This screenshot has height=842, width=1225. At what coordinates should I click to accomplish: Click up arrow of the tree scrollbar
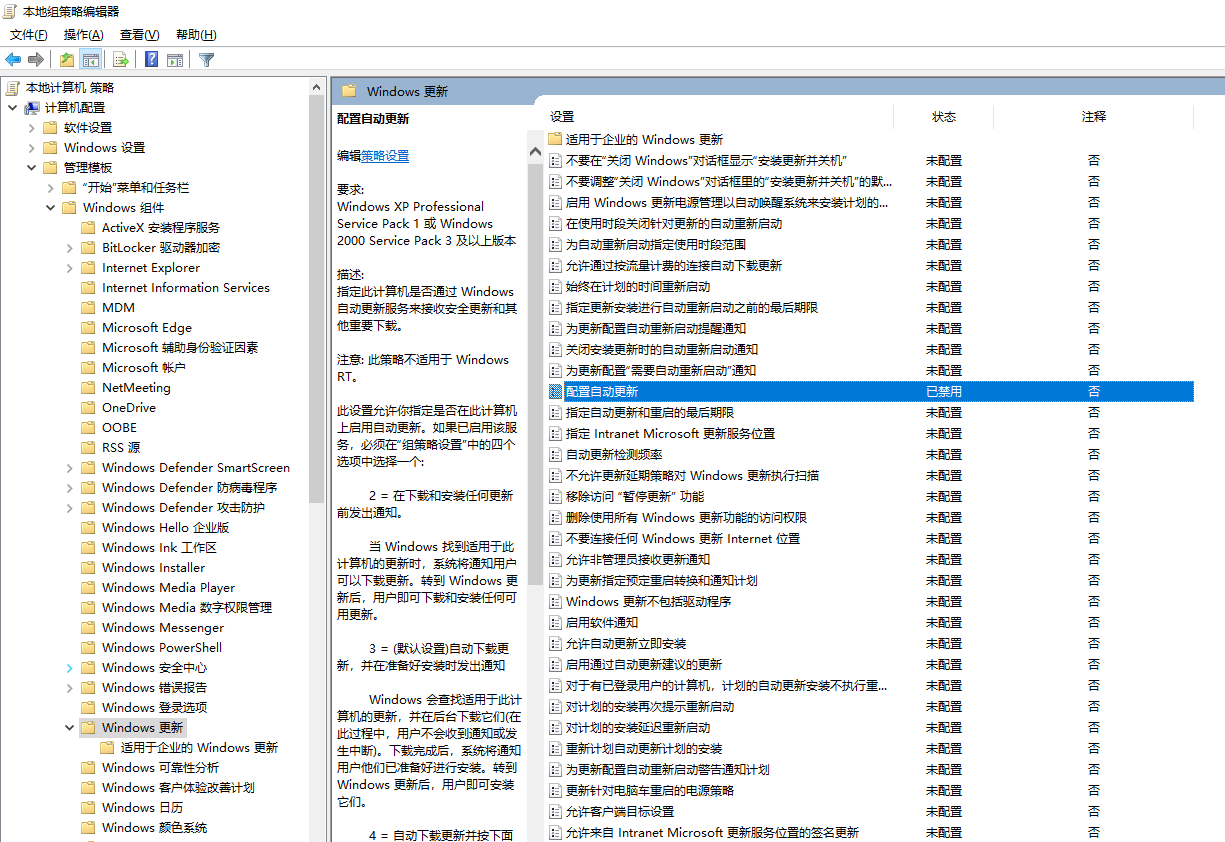click(317, 86)
